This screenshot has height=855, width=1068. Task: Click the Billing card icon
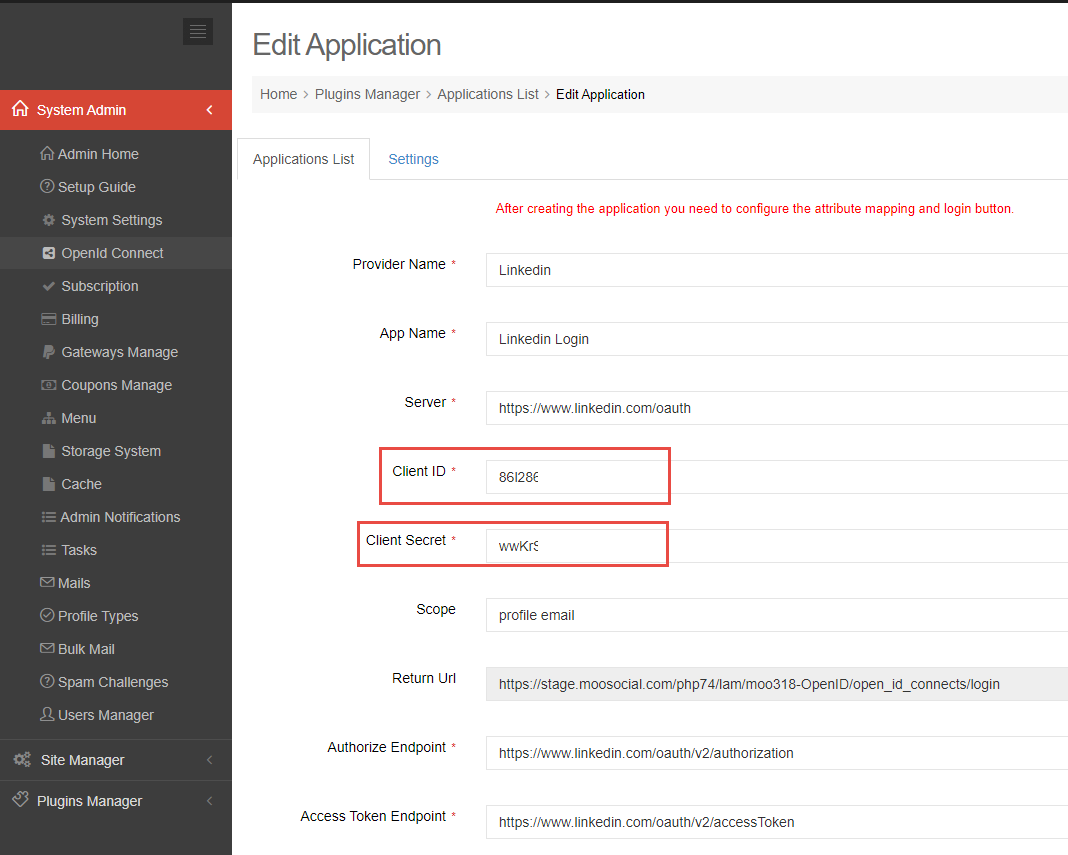(48, 319)
